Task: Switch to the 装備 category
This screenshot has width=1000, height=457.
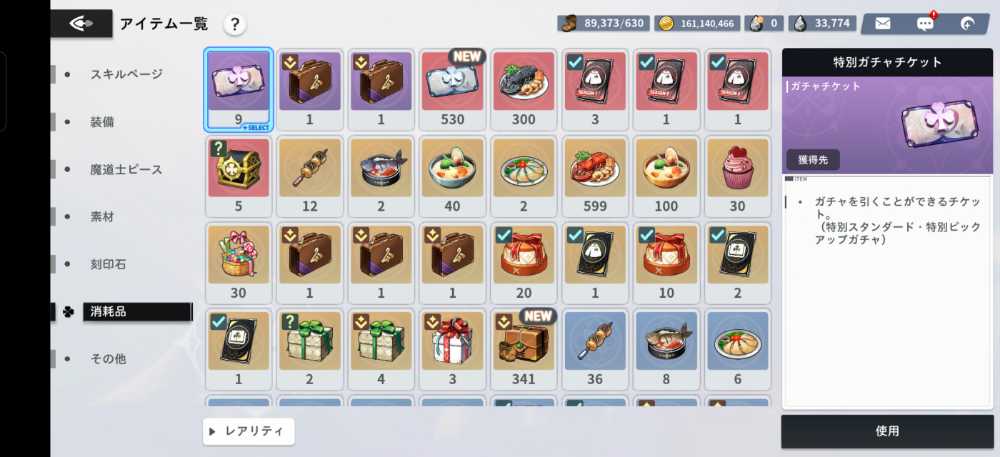Action: 102,122
